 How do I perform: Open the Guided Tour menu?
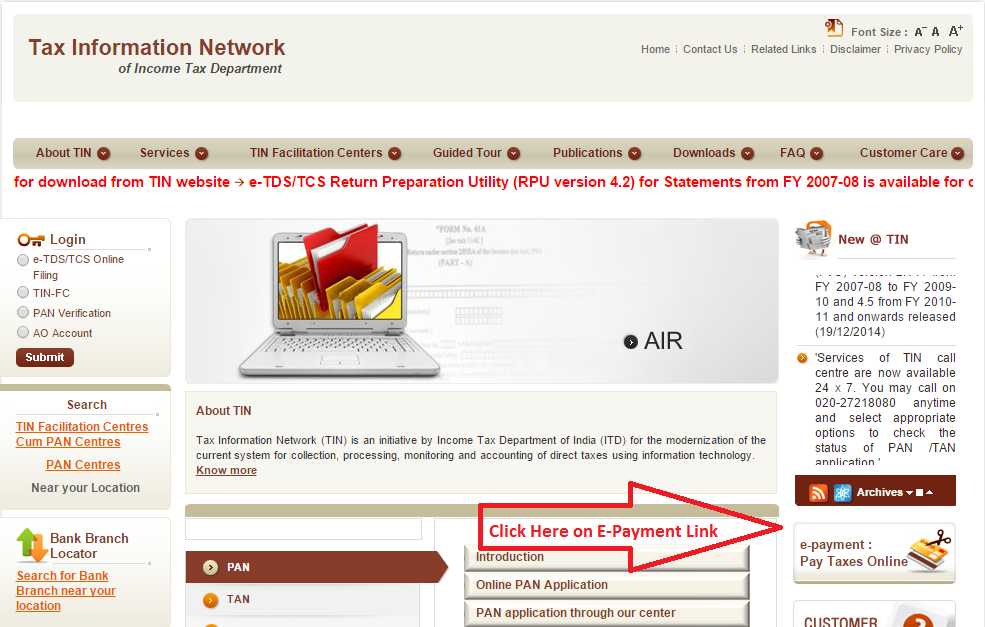pyautogui.click(x=467, y=153)
